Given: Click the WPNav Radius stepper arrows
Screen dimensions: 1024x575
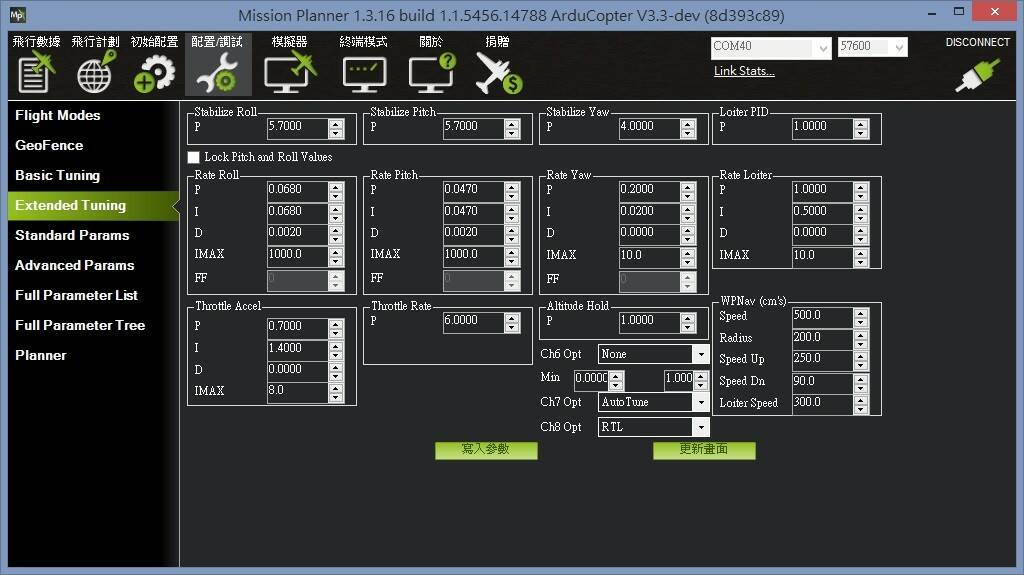Looking at the screenshot, I should pos(861,338).
